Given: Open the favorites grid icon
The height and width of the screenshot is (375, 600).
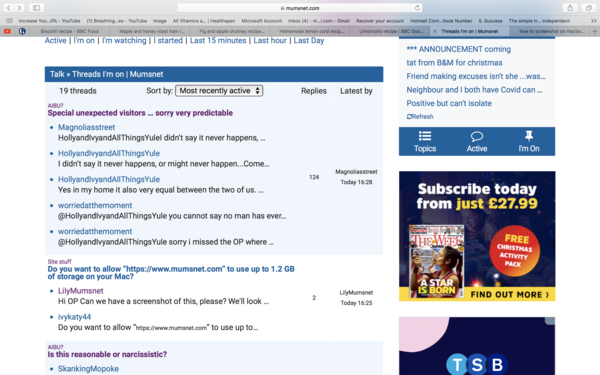Looking at the screenshot, I should point(9,21).
